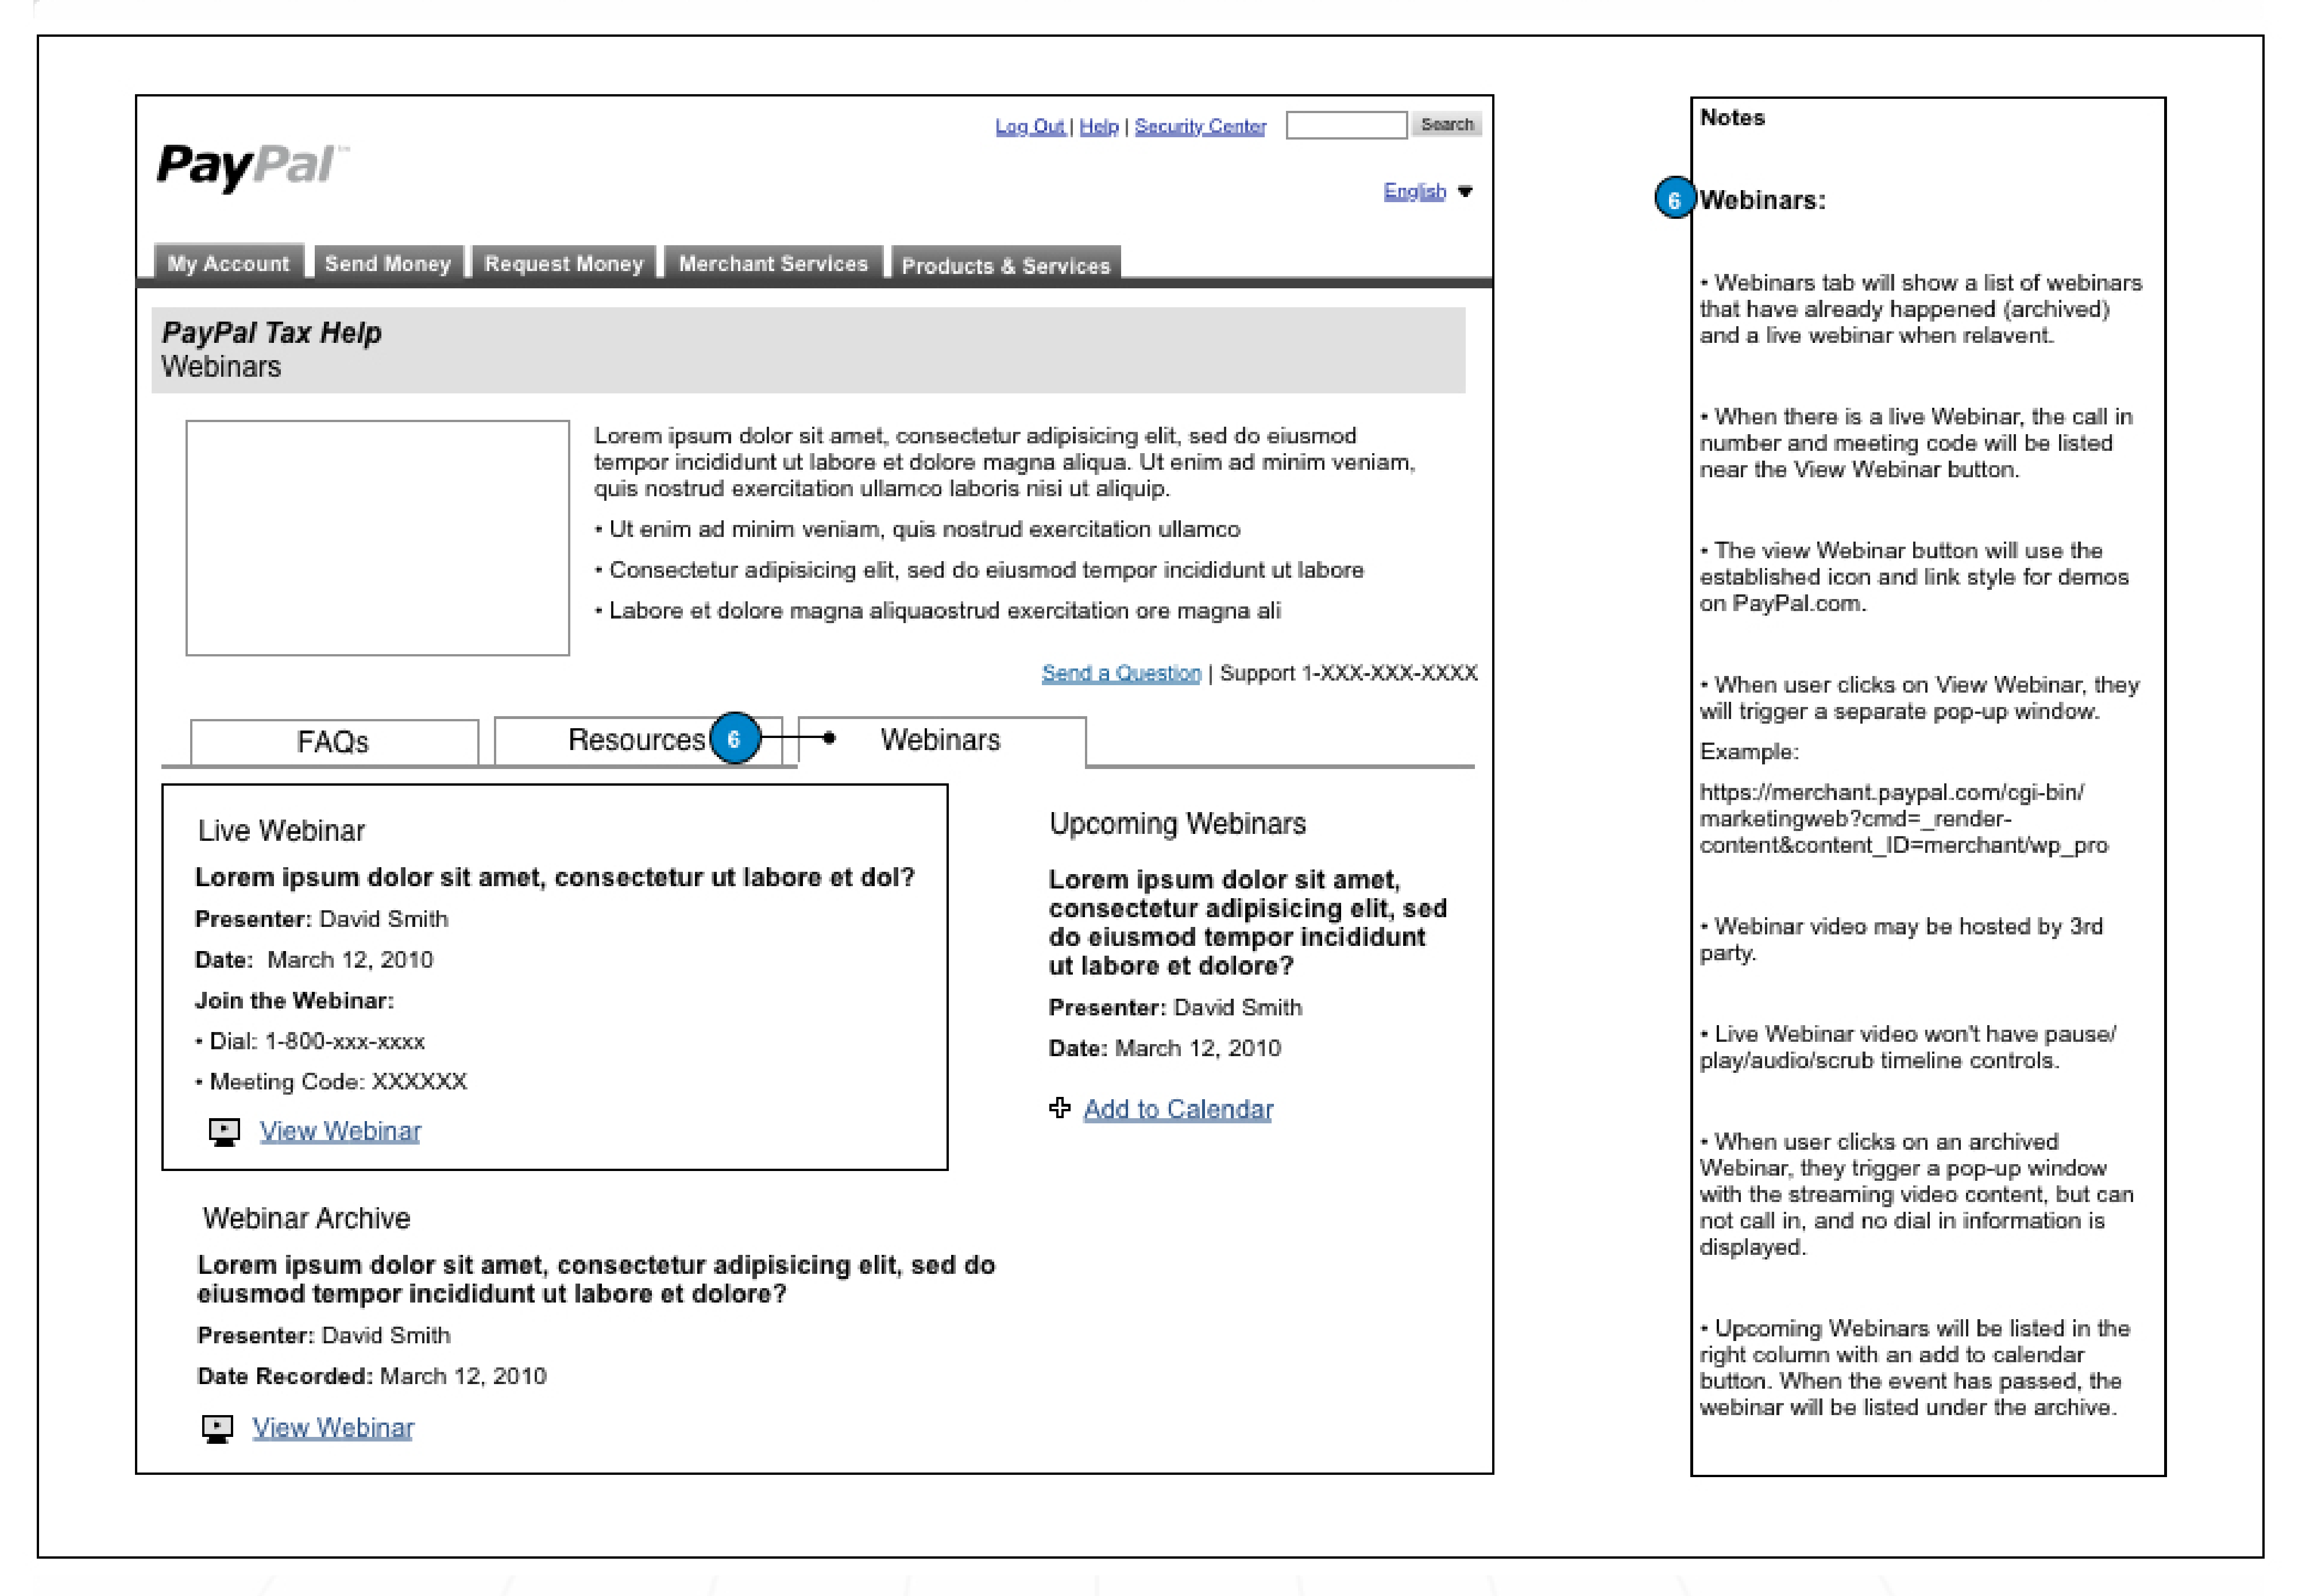Switch to the FAQs tab
Screen dimensions: 2306x1596
tap(332, 741)
